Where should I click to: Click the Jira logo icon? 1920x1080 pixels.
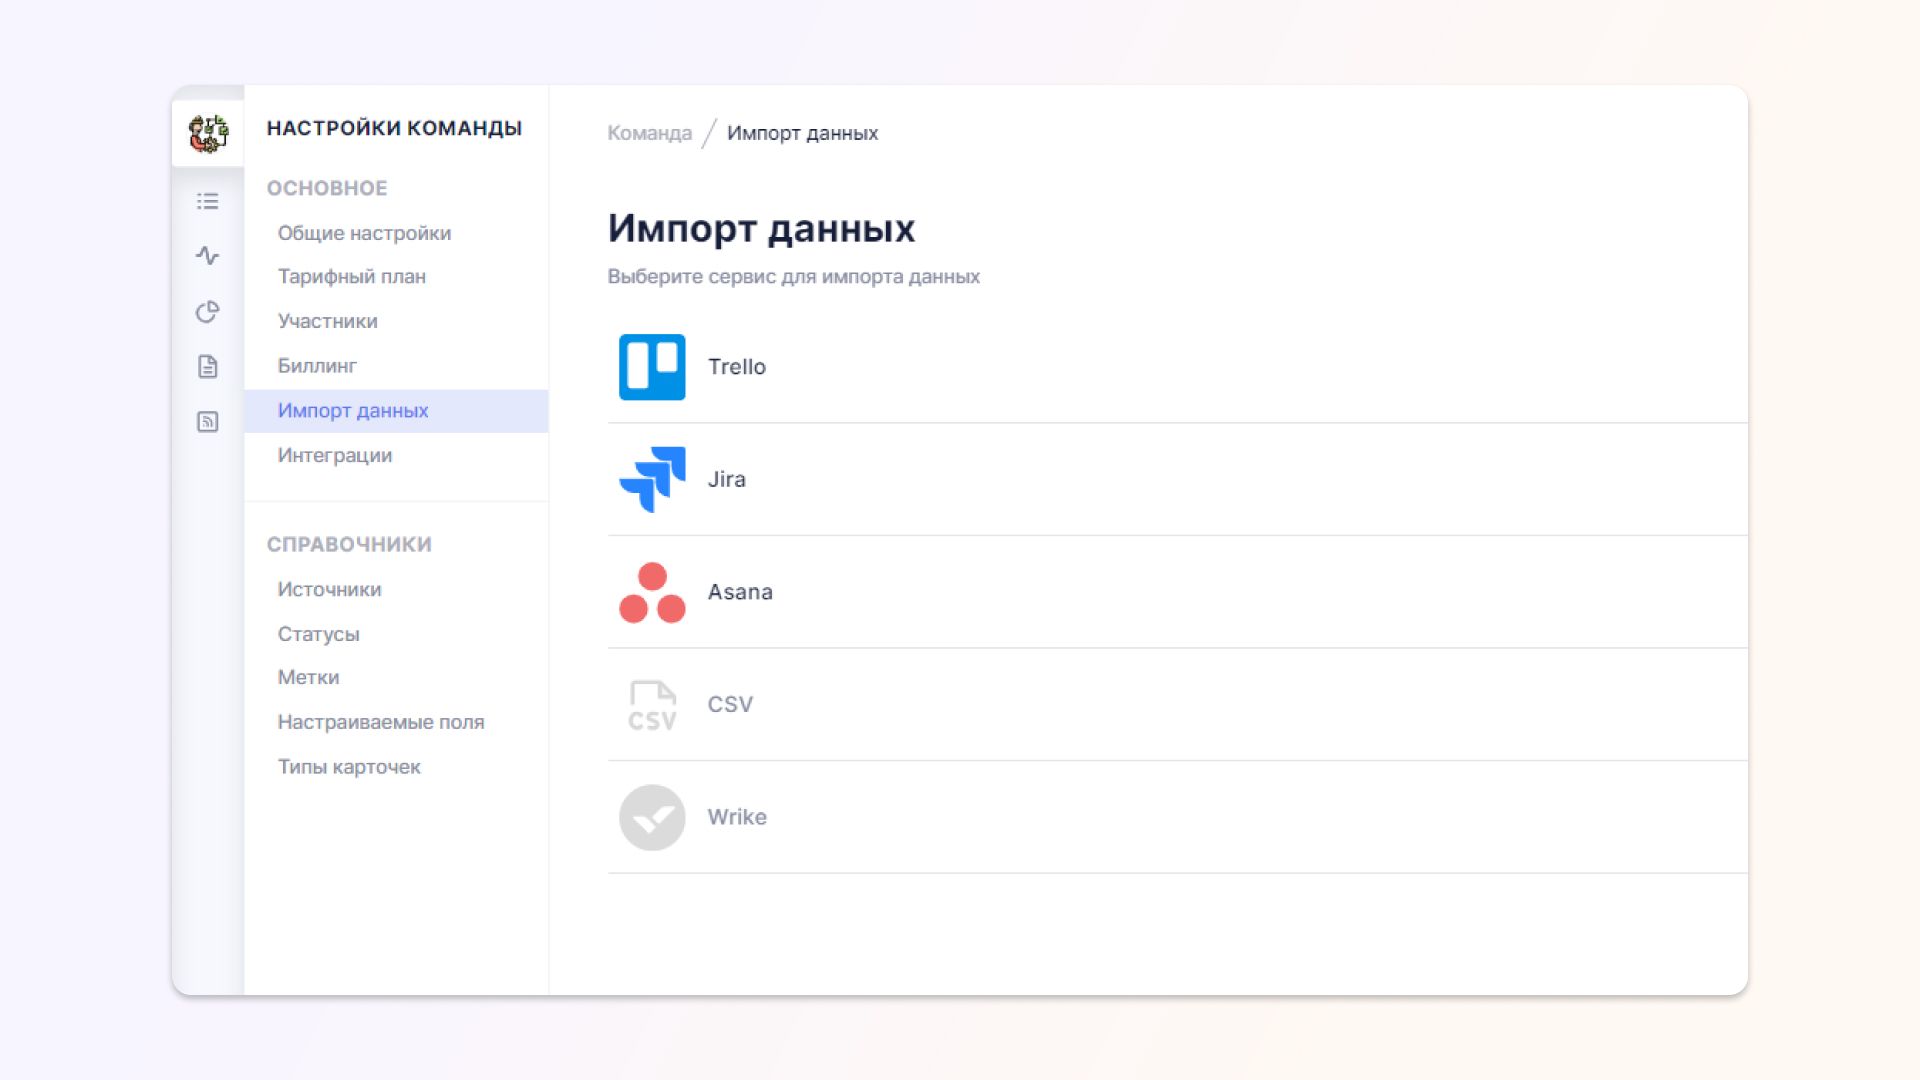point(652,479)
